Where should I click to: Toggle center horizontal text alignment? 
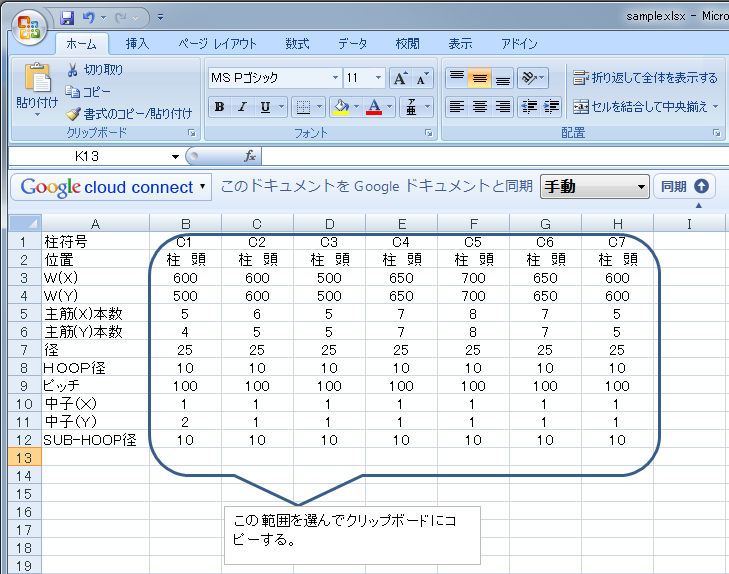(479, 107)
